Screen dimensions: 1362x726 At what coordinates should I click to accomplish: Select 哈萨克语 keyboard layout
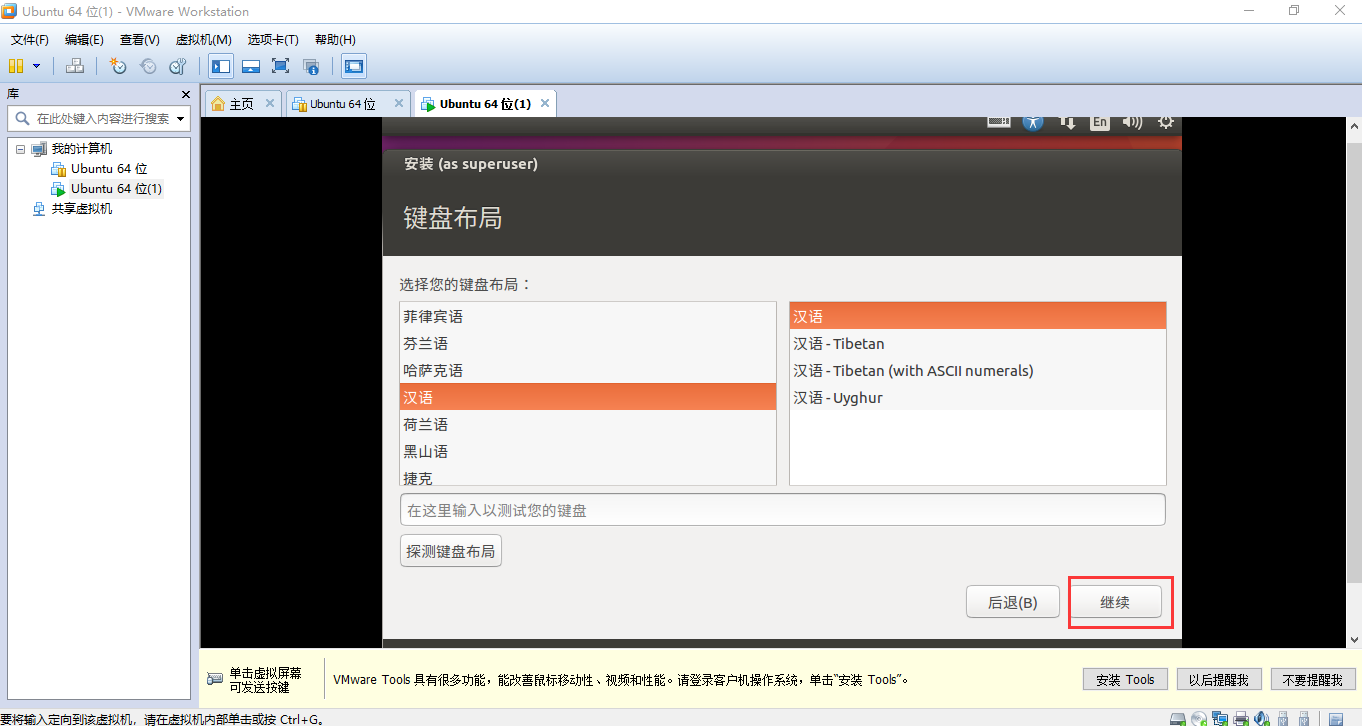(588, 371)
